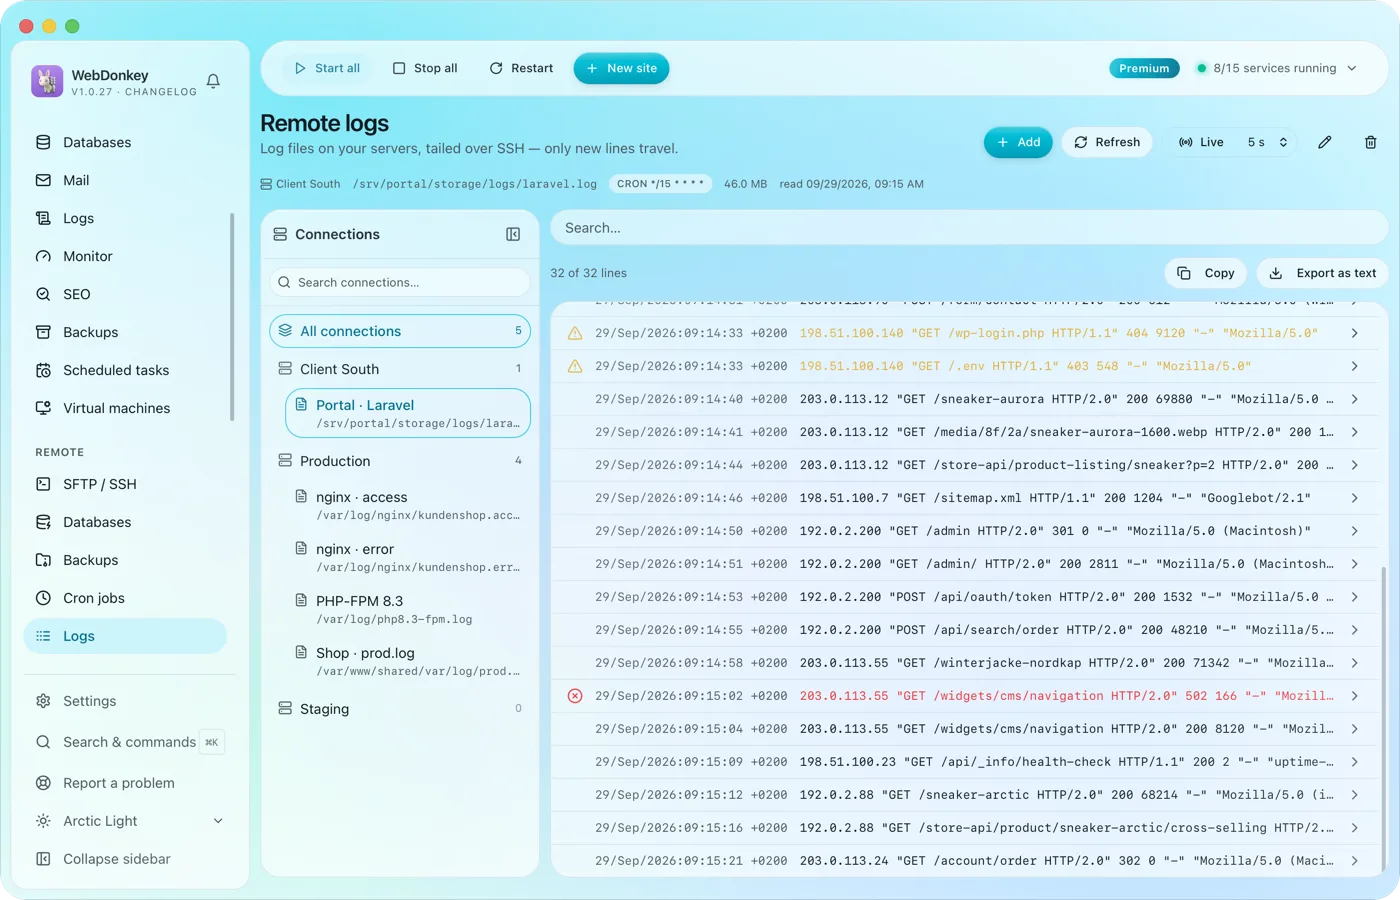
Task: Select the Shop · prod.log entry
Action: click(409, 661)
